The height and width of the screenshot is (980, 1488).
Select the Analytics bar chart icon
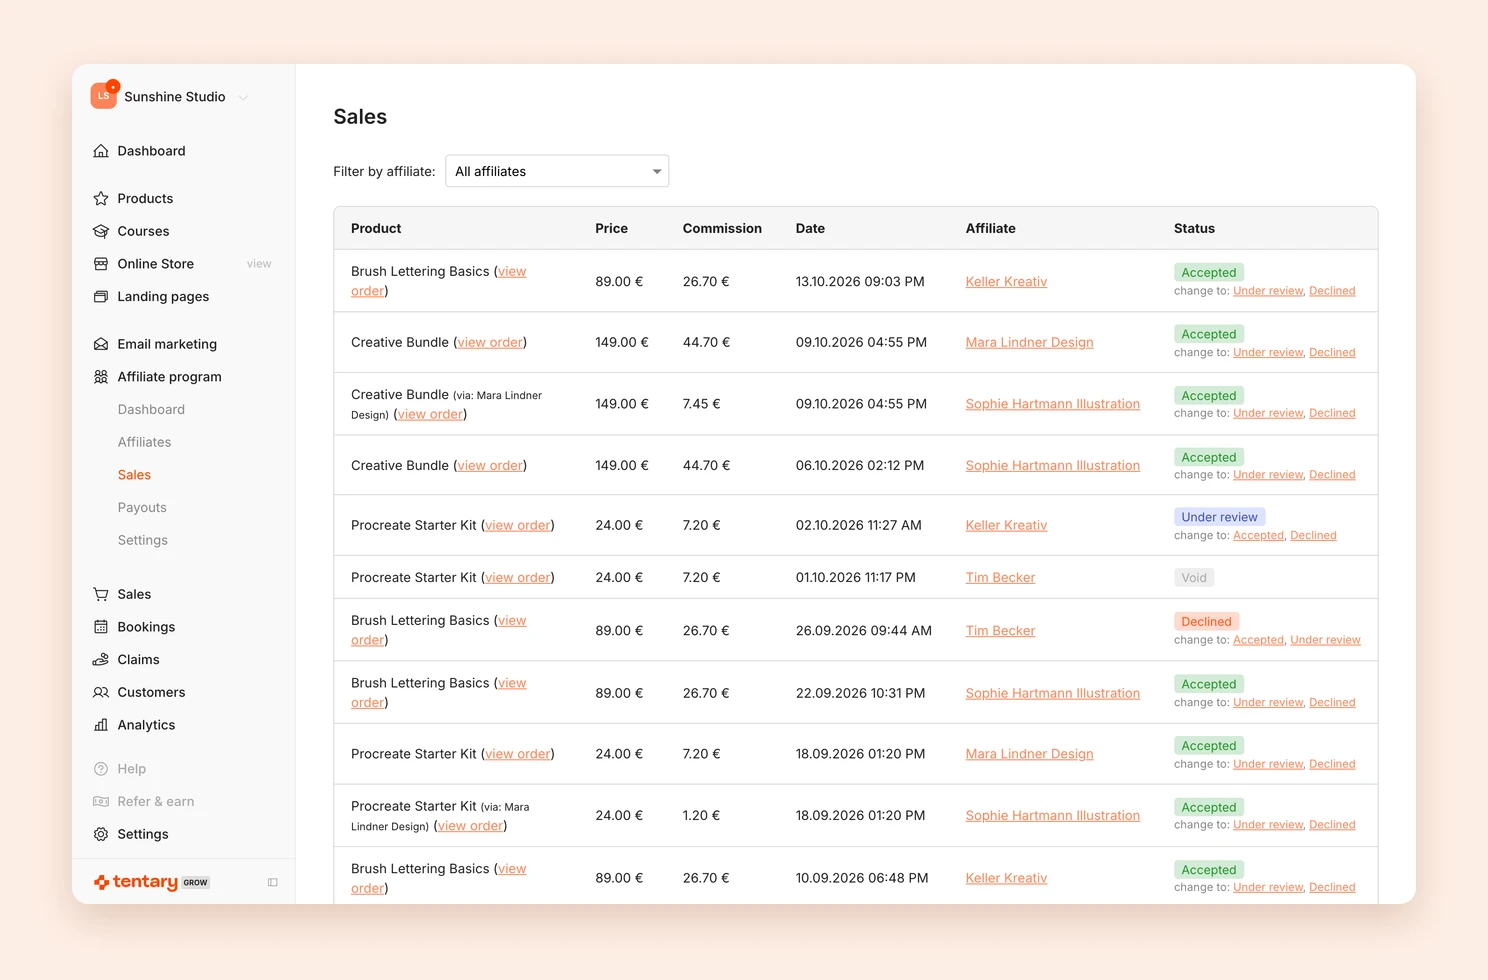click(x=101, y=725)
